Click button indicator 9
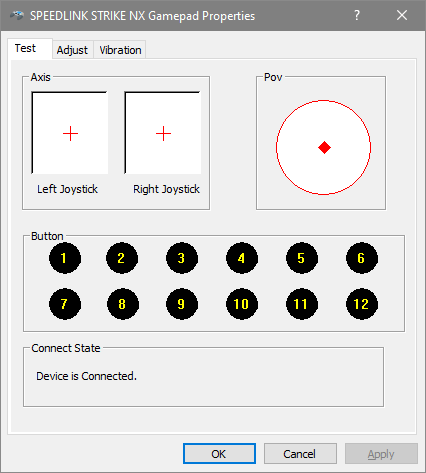 click(x=182, y=304)
